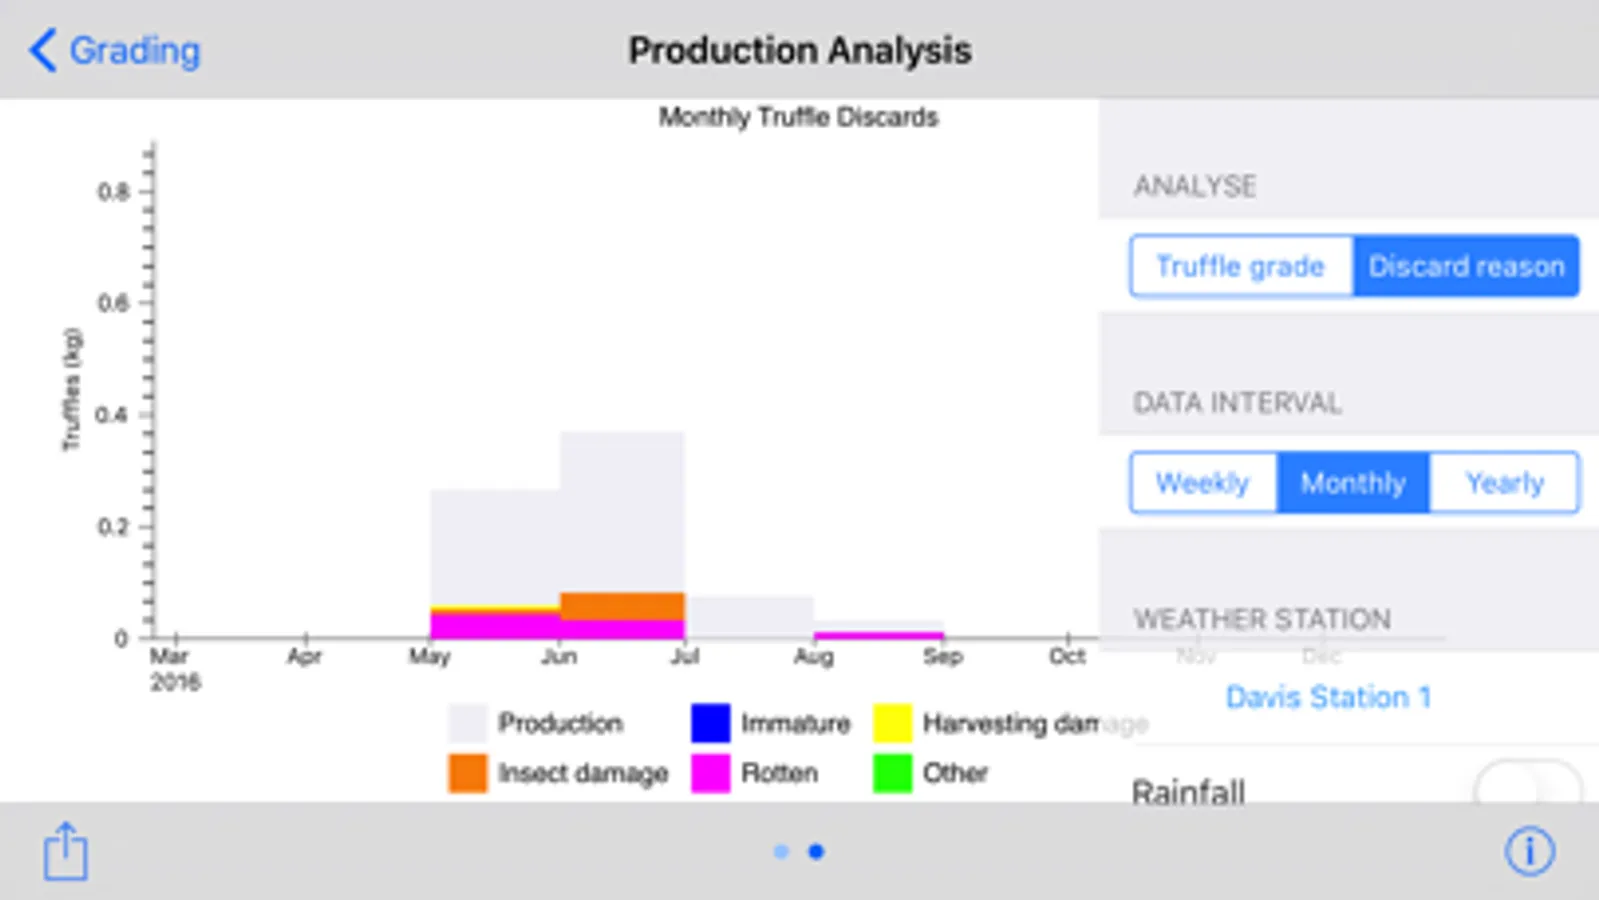Click the yellow Harvesting damage legend swatch

click(x=892, y=723)
